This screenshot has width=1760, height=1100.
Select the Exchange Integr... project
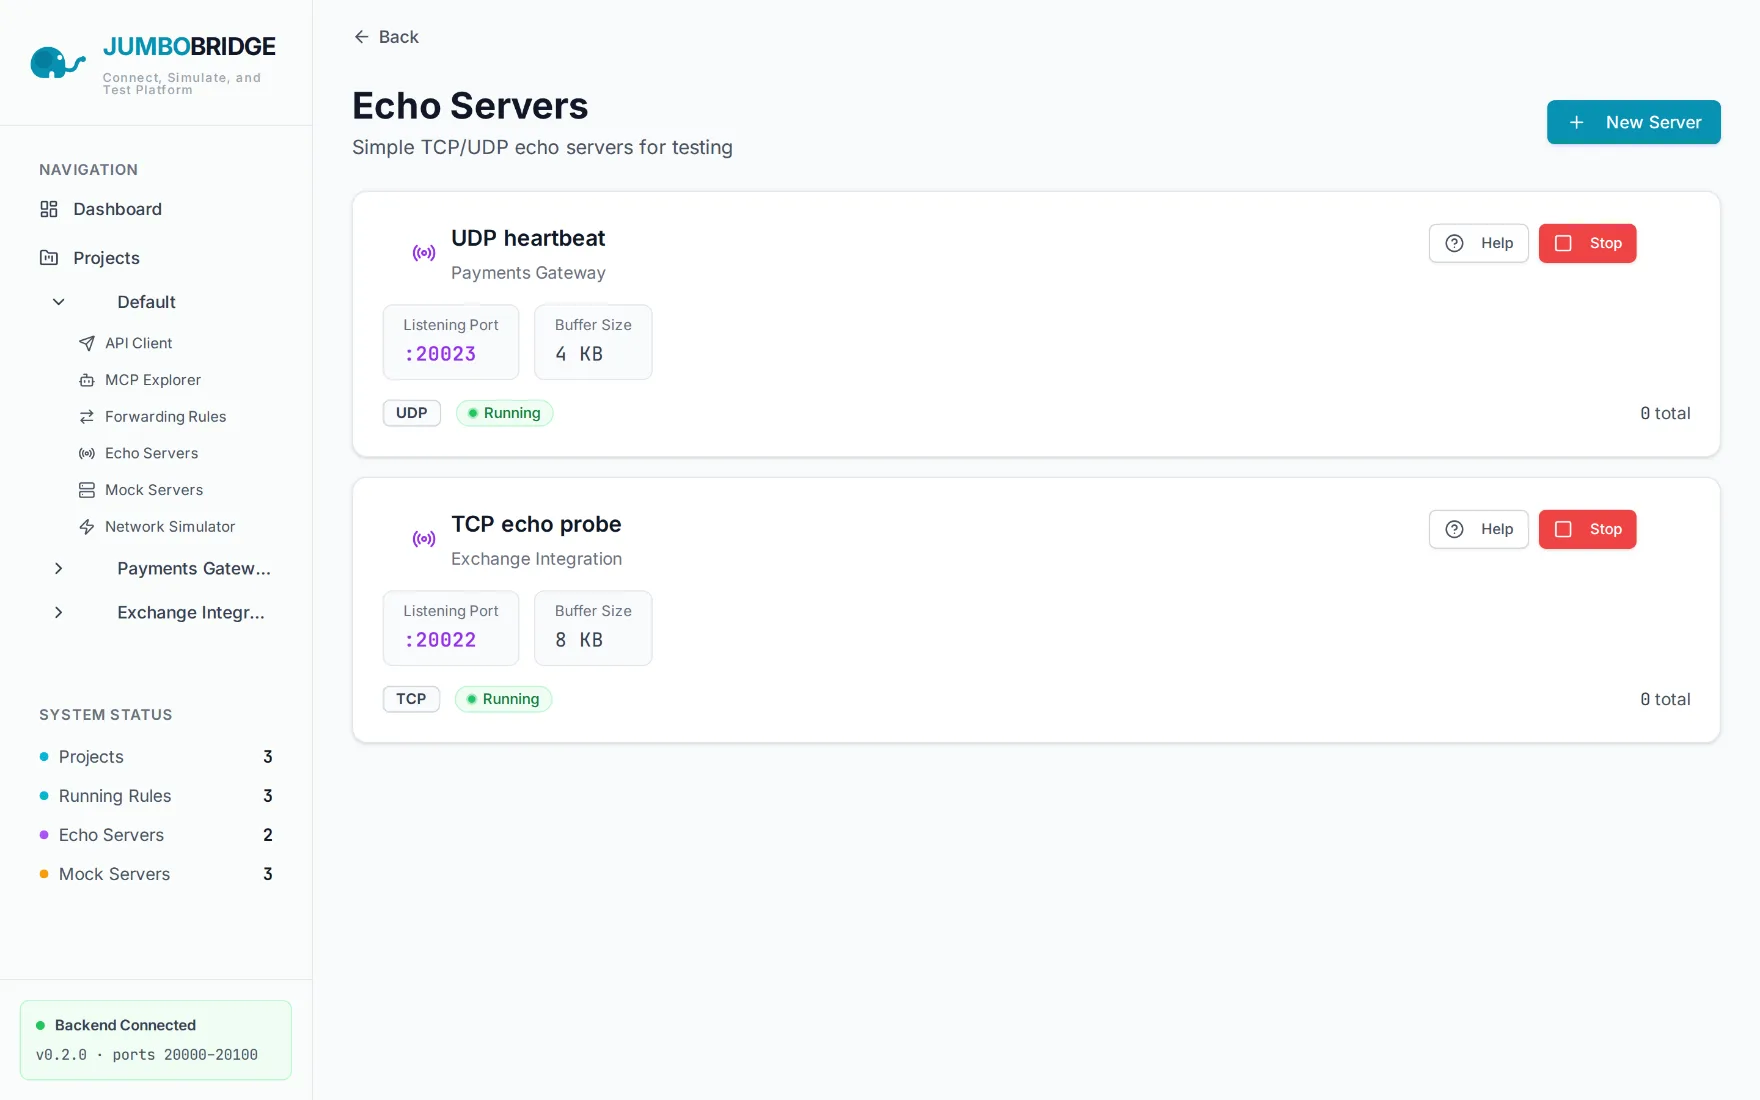point(191,613)
